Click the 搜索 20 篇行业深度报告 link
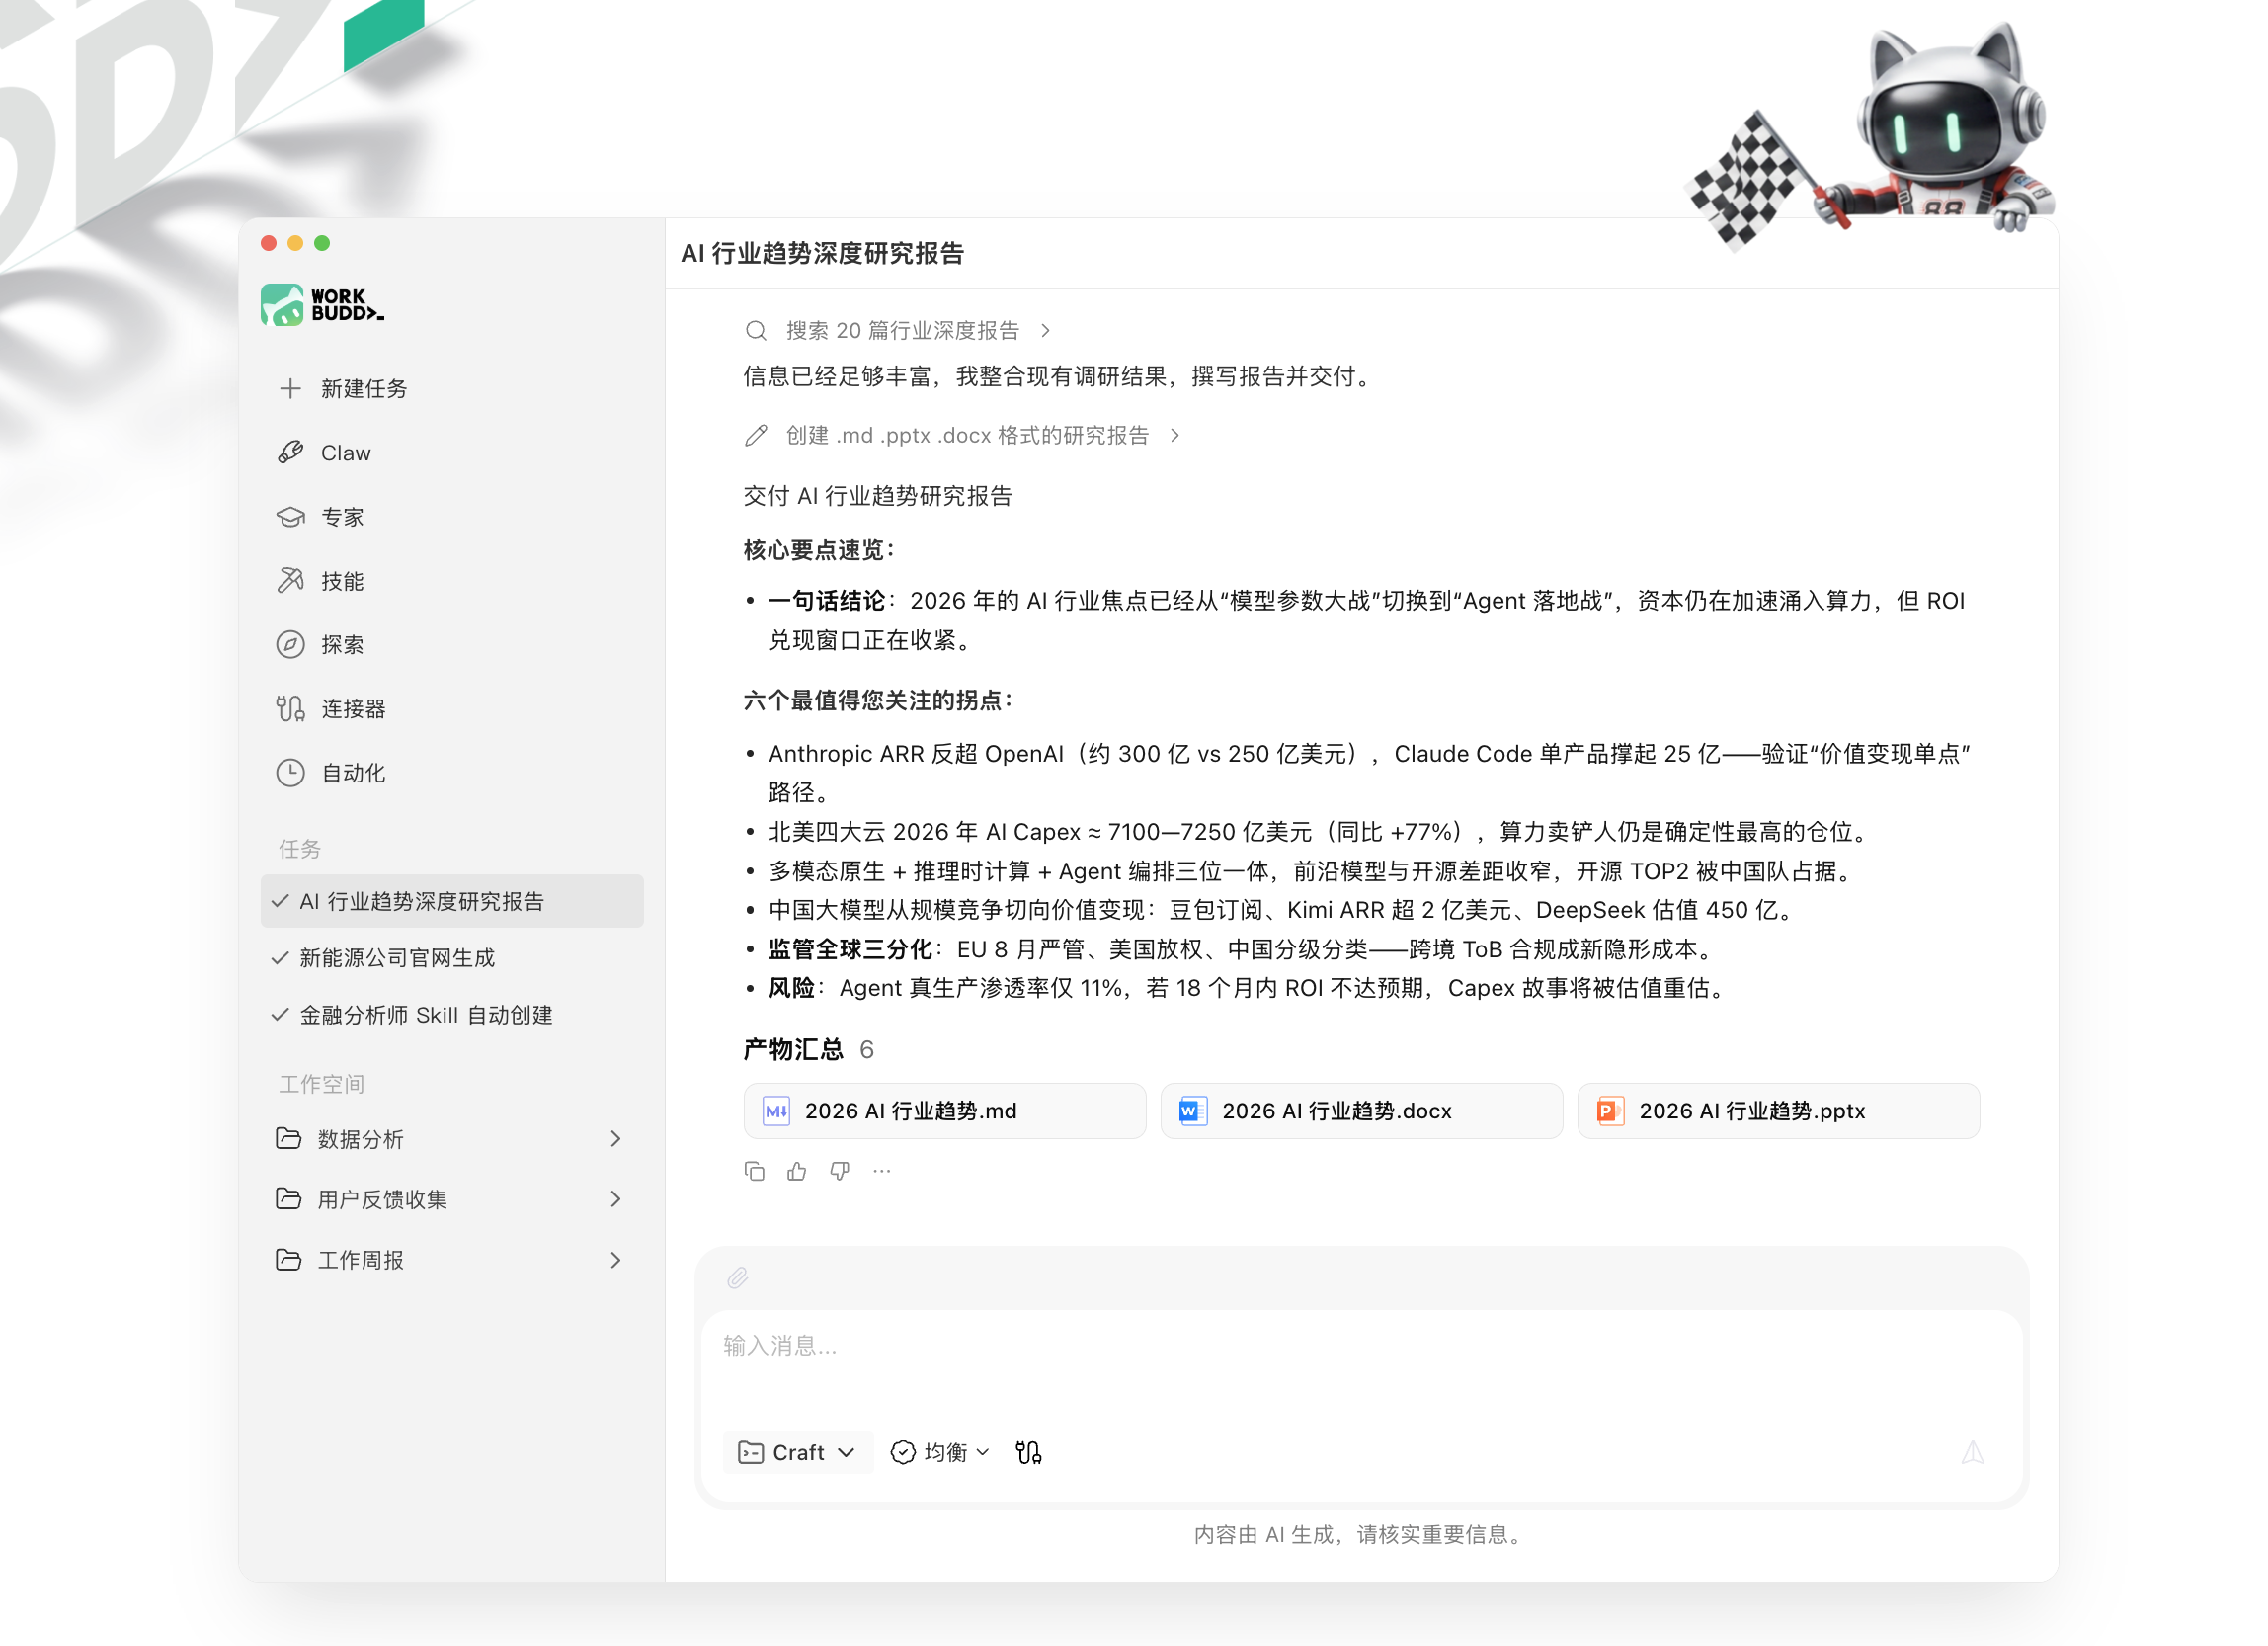The width and height of the screenshot is (2268, 1646). click(903, 331)
